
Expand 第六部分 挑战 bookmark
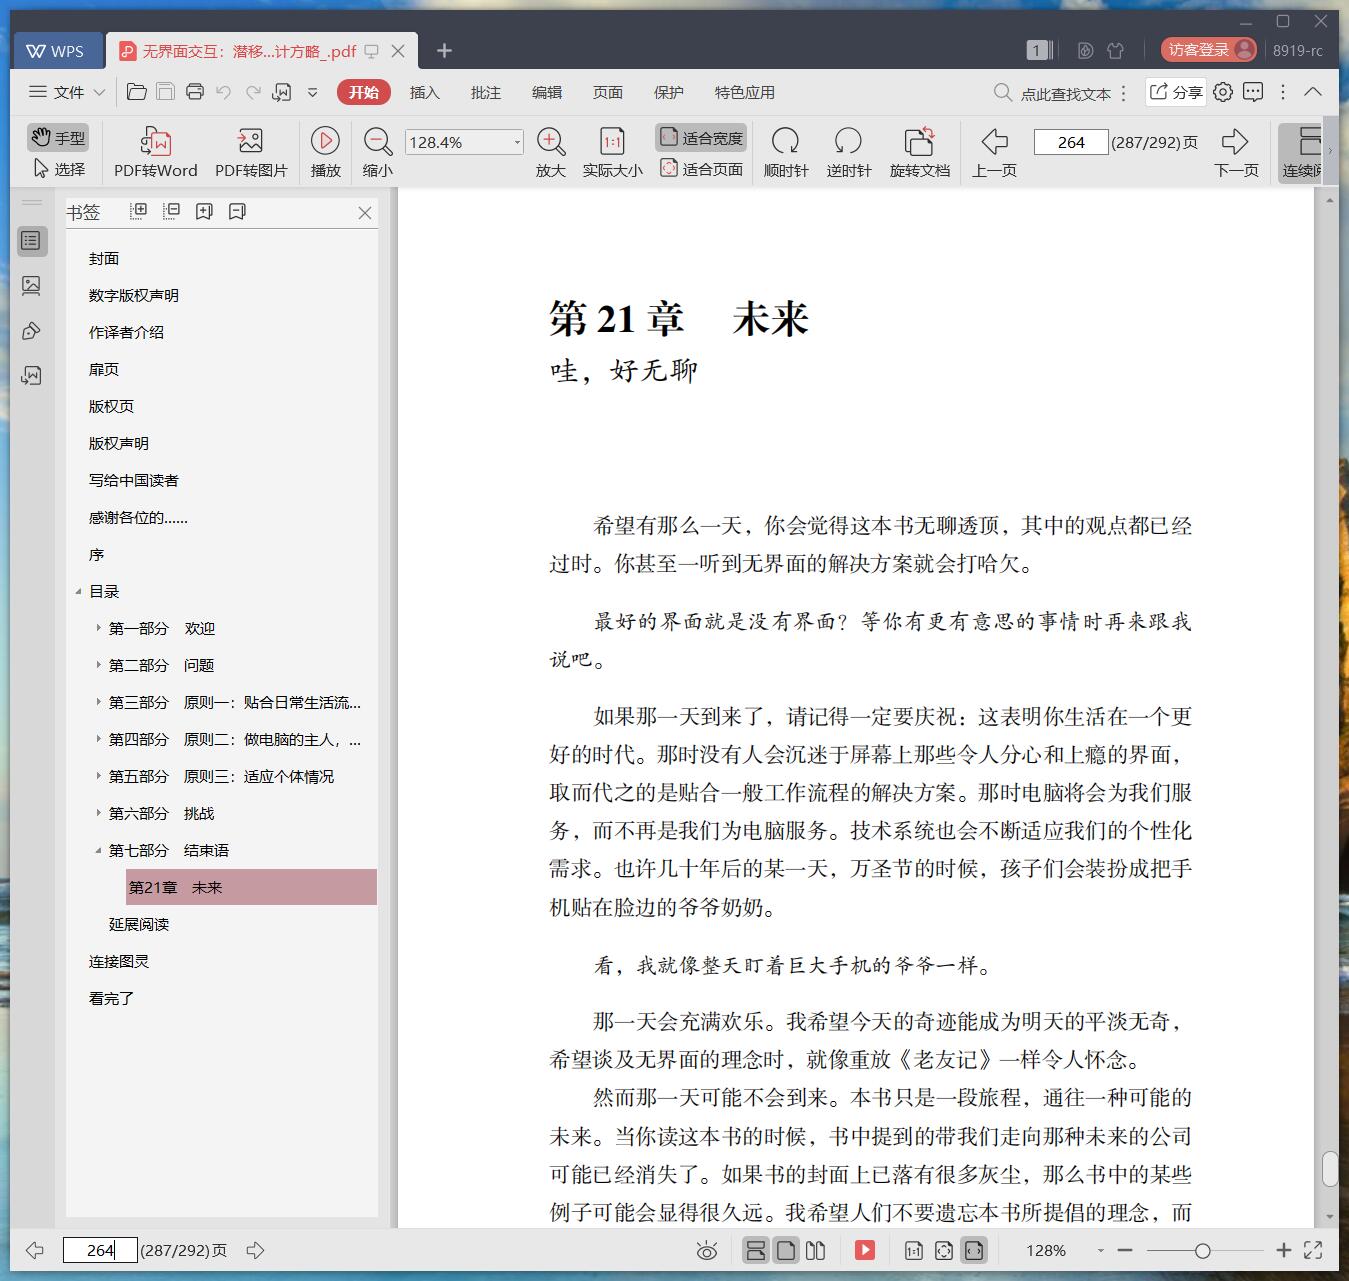click(x=98, y=814)
